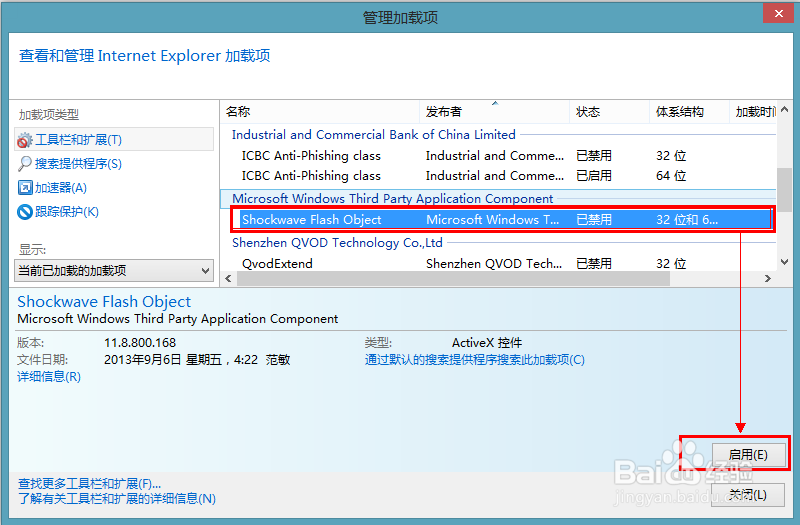
Task: Click the 启用(E) enable button
Action: tap(748, 455)
